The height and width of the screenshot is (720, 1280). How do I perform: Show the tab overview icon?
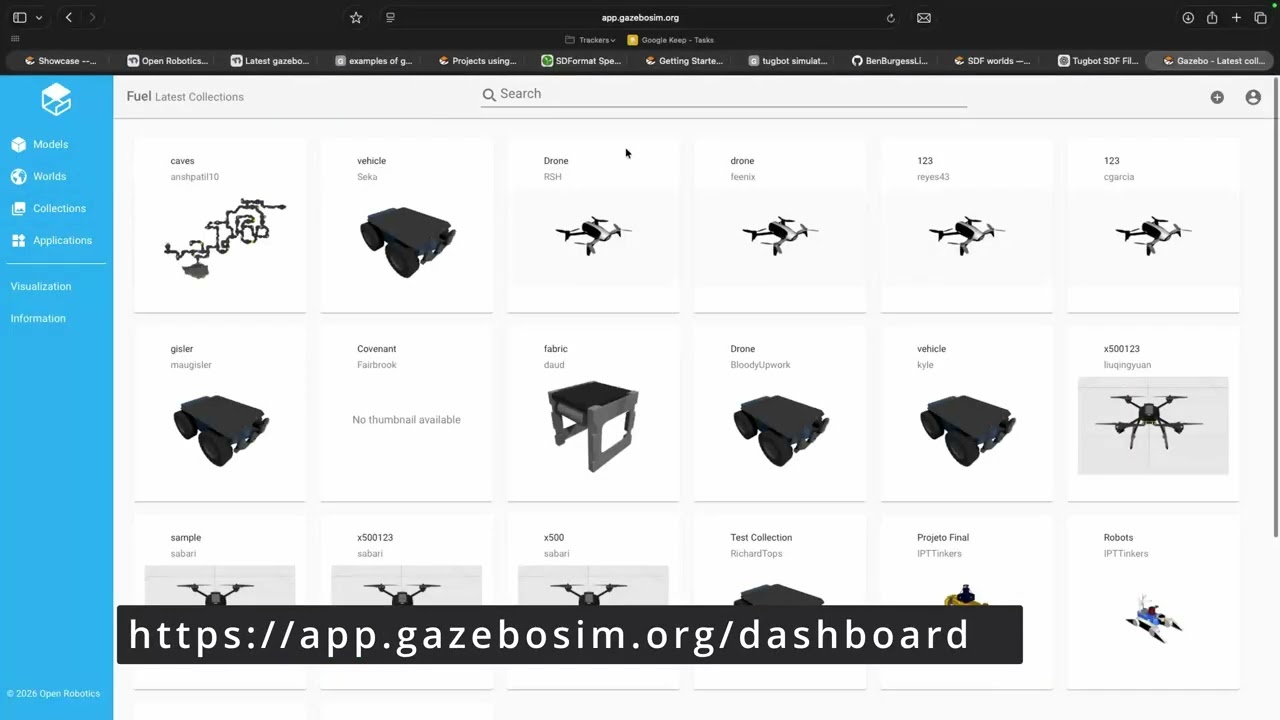coord(1260,17)
